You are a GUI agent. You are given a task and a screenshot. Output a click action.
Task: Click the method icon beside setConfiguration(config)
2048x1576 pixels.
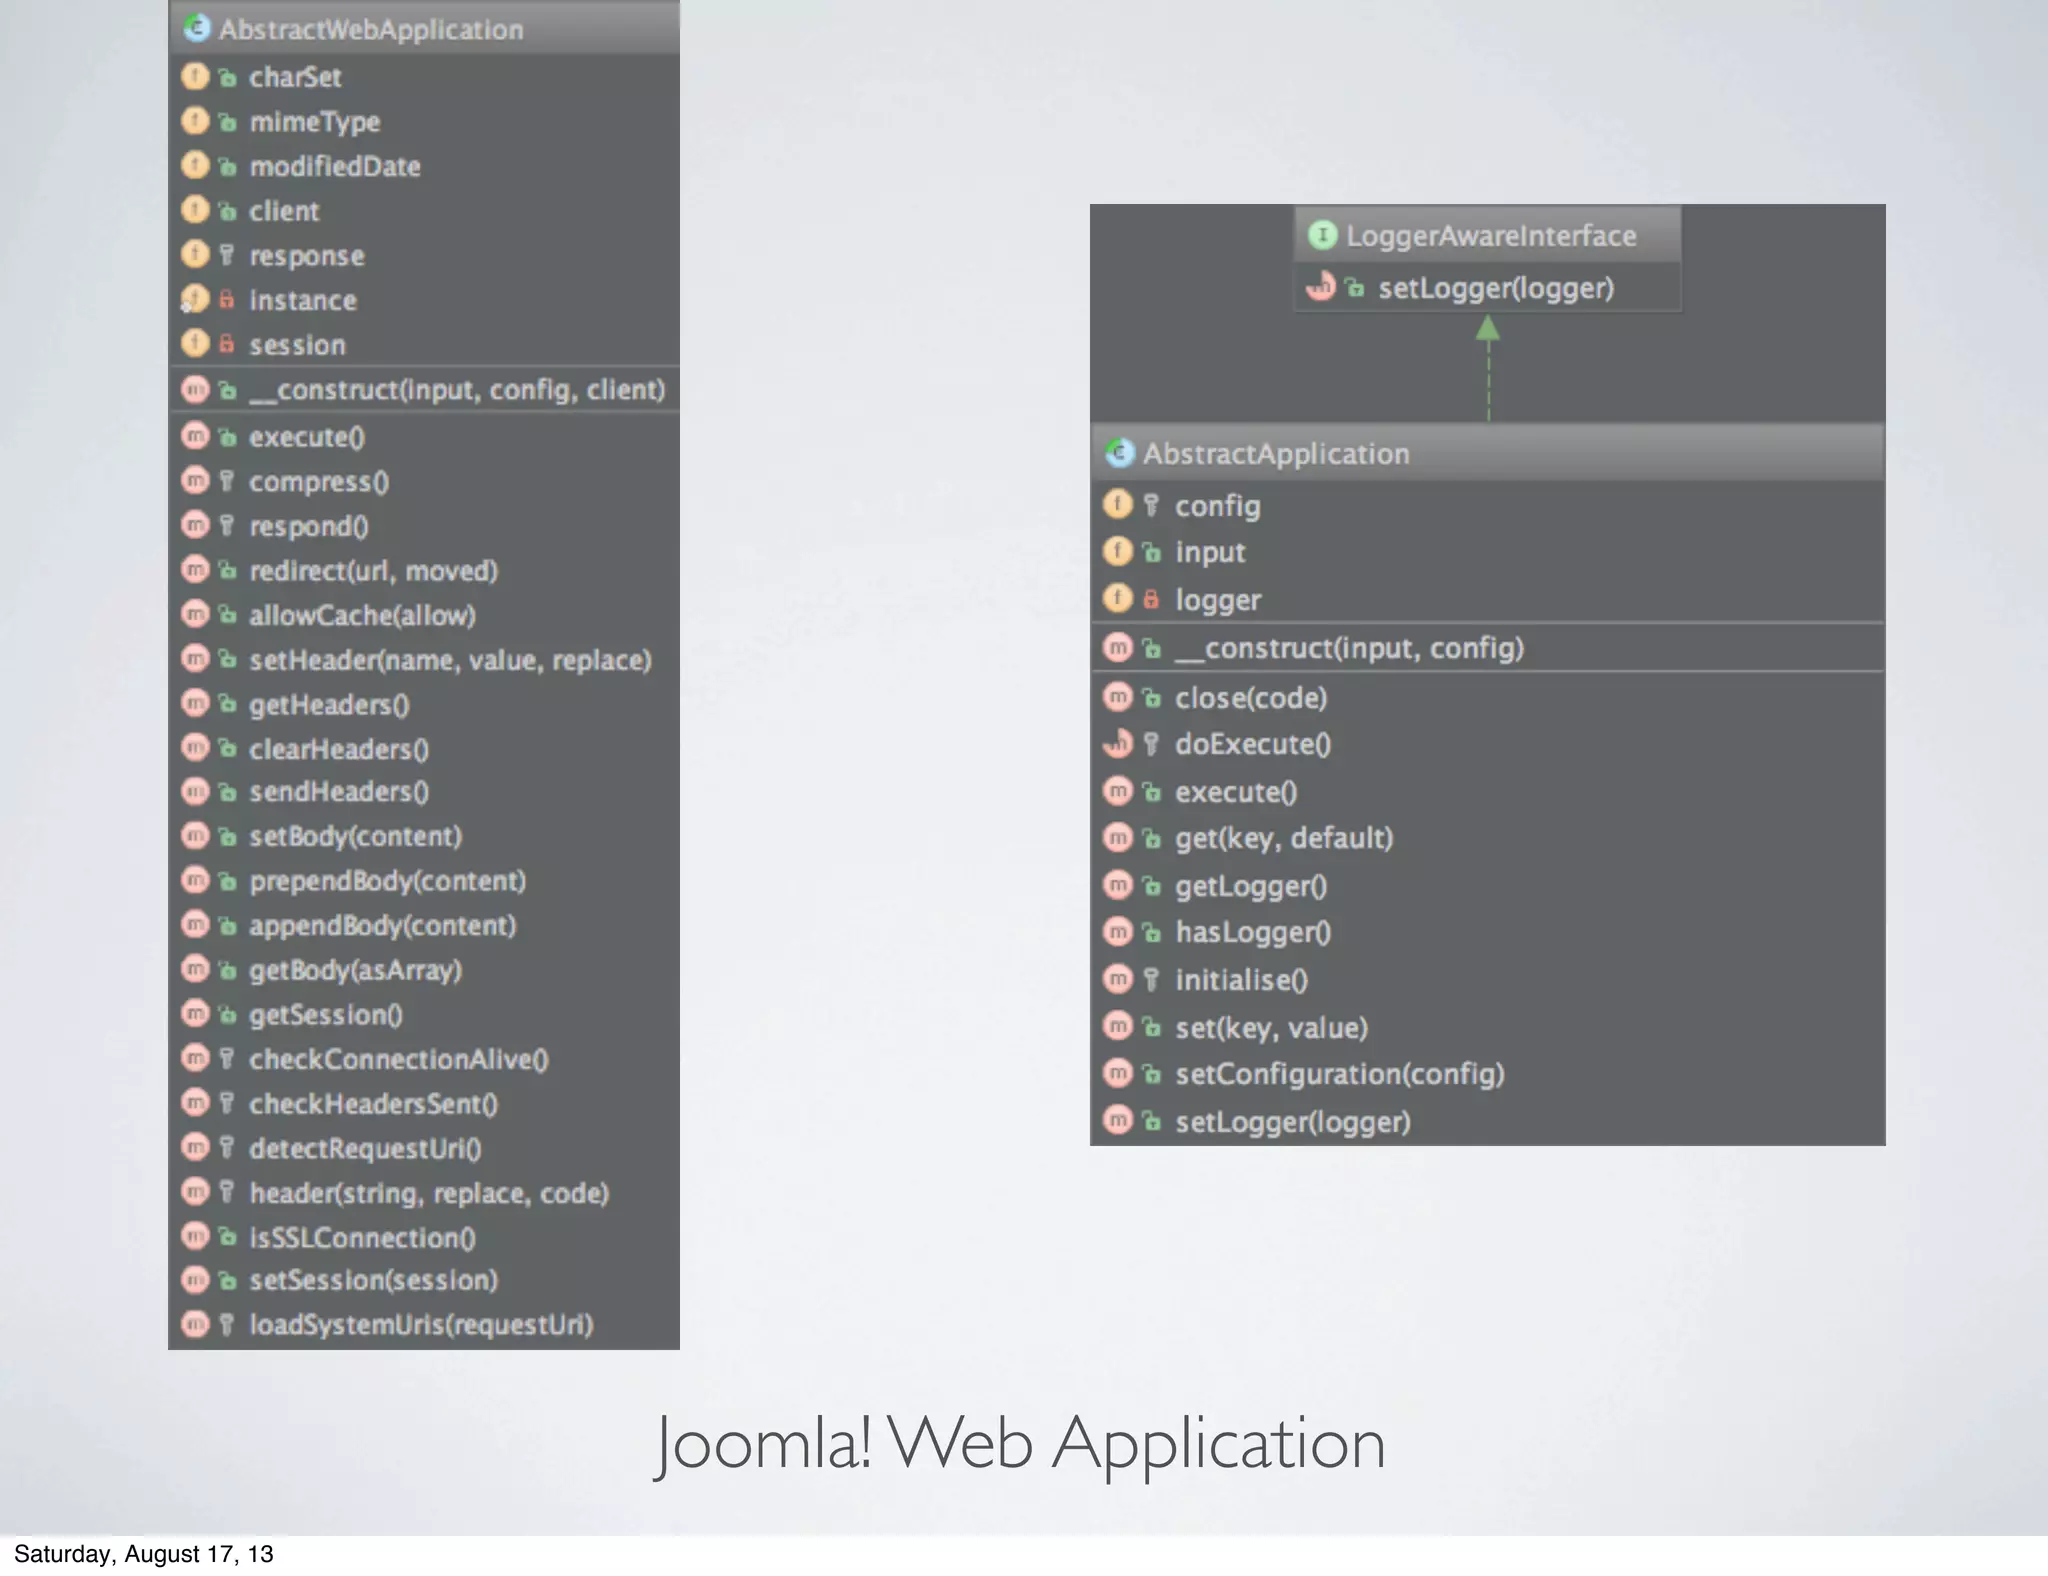click(1117, 1073)
